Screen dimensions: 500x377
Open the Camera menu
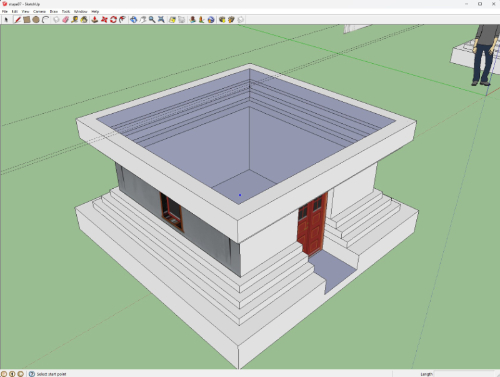39,11
